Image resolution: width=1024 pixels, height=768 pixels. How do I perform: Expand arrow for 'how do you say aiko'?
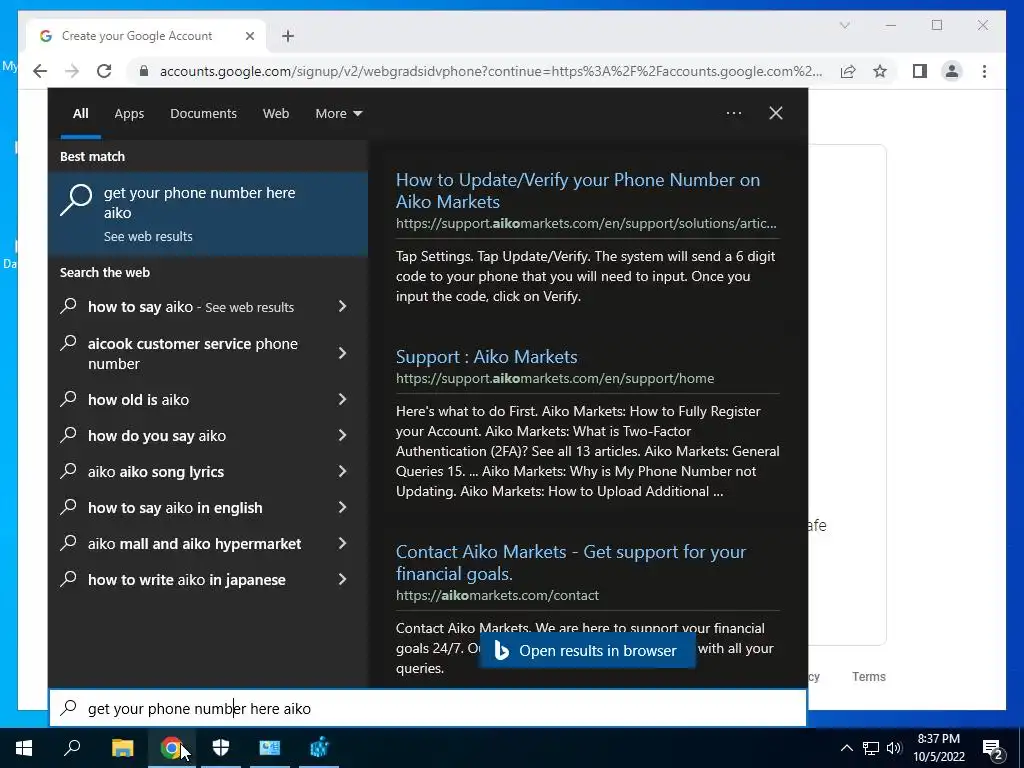point(342,435)
